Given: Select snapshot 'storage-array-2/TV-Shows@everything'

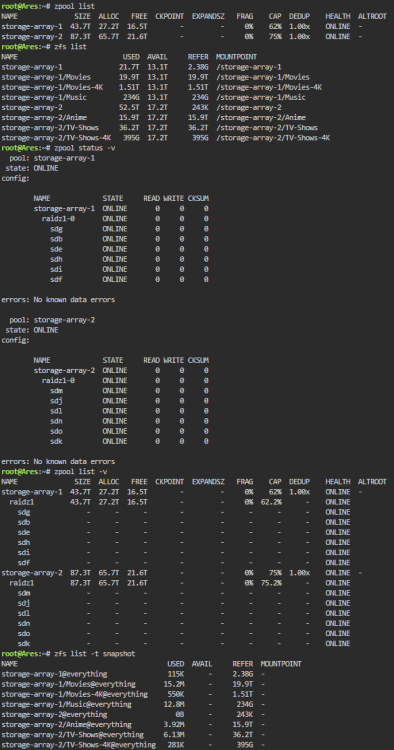Looking at the screenshot, I should [73, 735].
